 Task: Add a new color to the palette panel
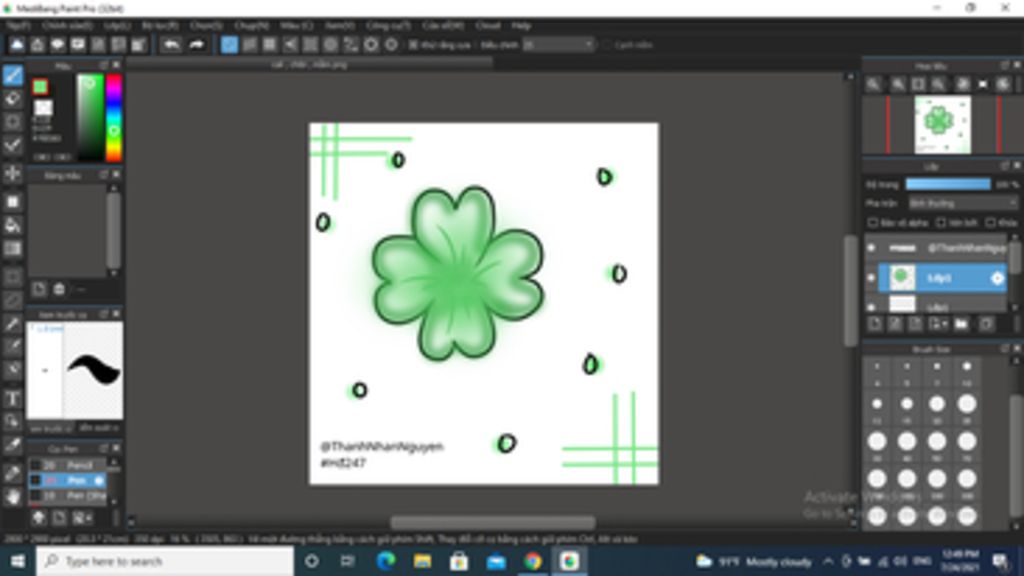tap(39, 289)
